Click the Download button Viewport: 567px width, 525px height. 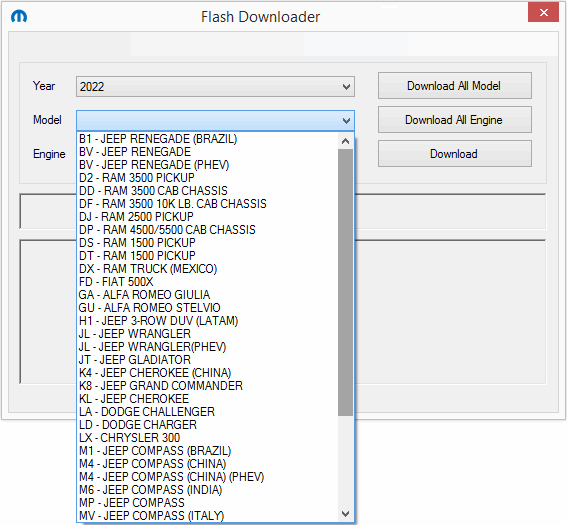[x=455, y=154]
